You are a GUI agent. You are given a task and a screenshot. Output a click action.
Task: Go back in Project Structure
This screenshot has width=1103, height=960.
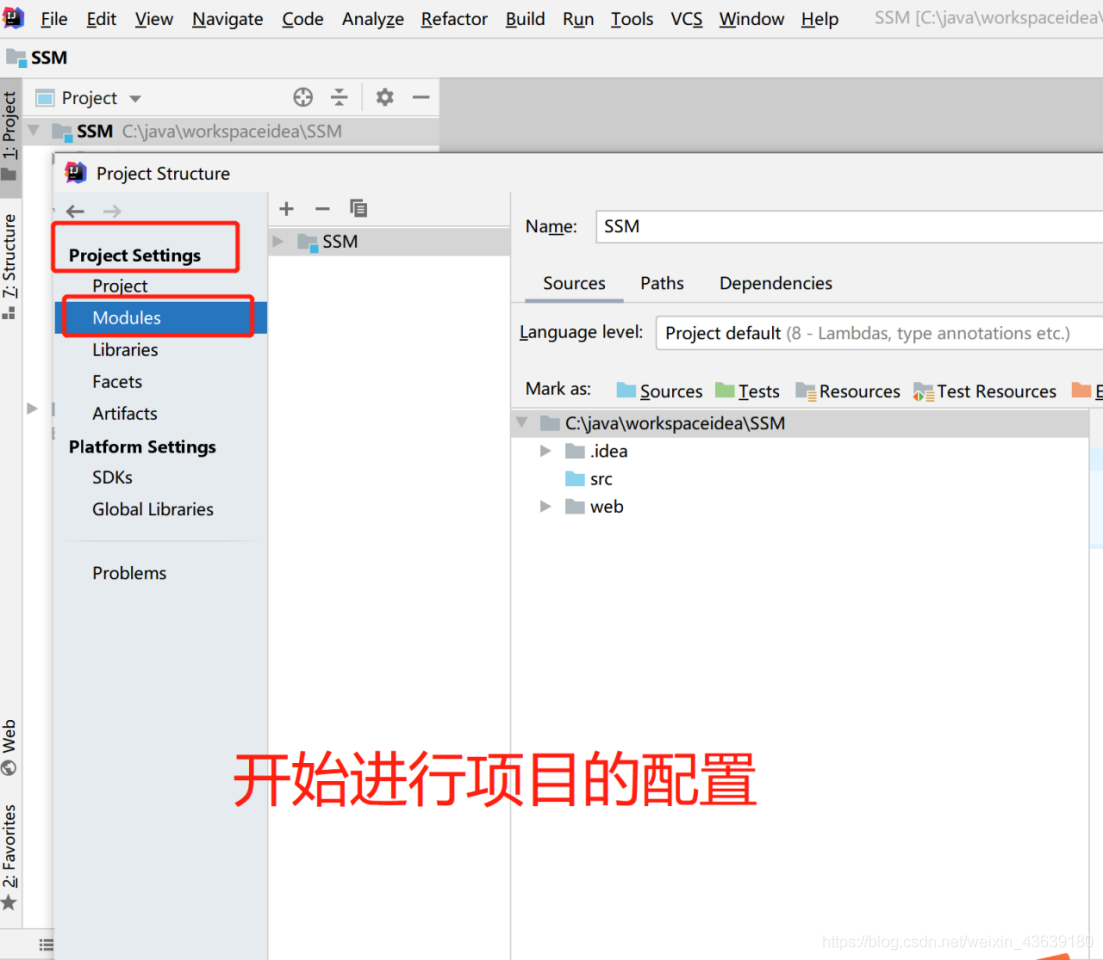[75, 211]
